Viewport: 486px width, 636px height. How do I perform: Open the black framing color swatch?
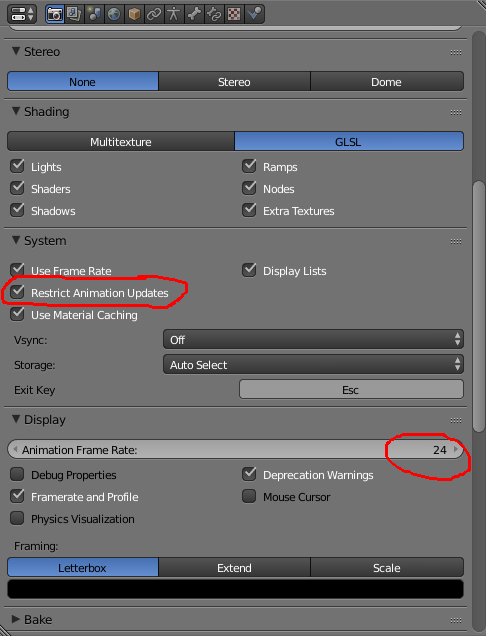[235, 589]
